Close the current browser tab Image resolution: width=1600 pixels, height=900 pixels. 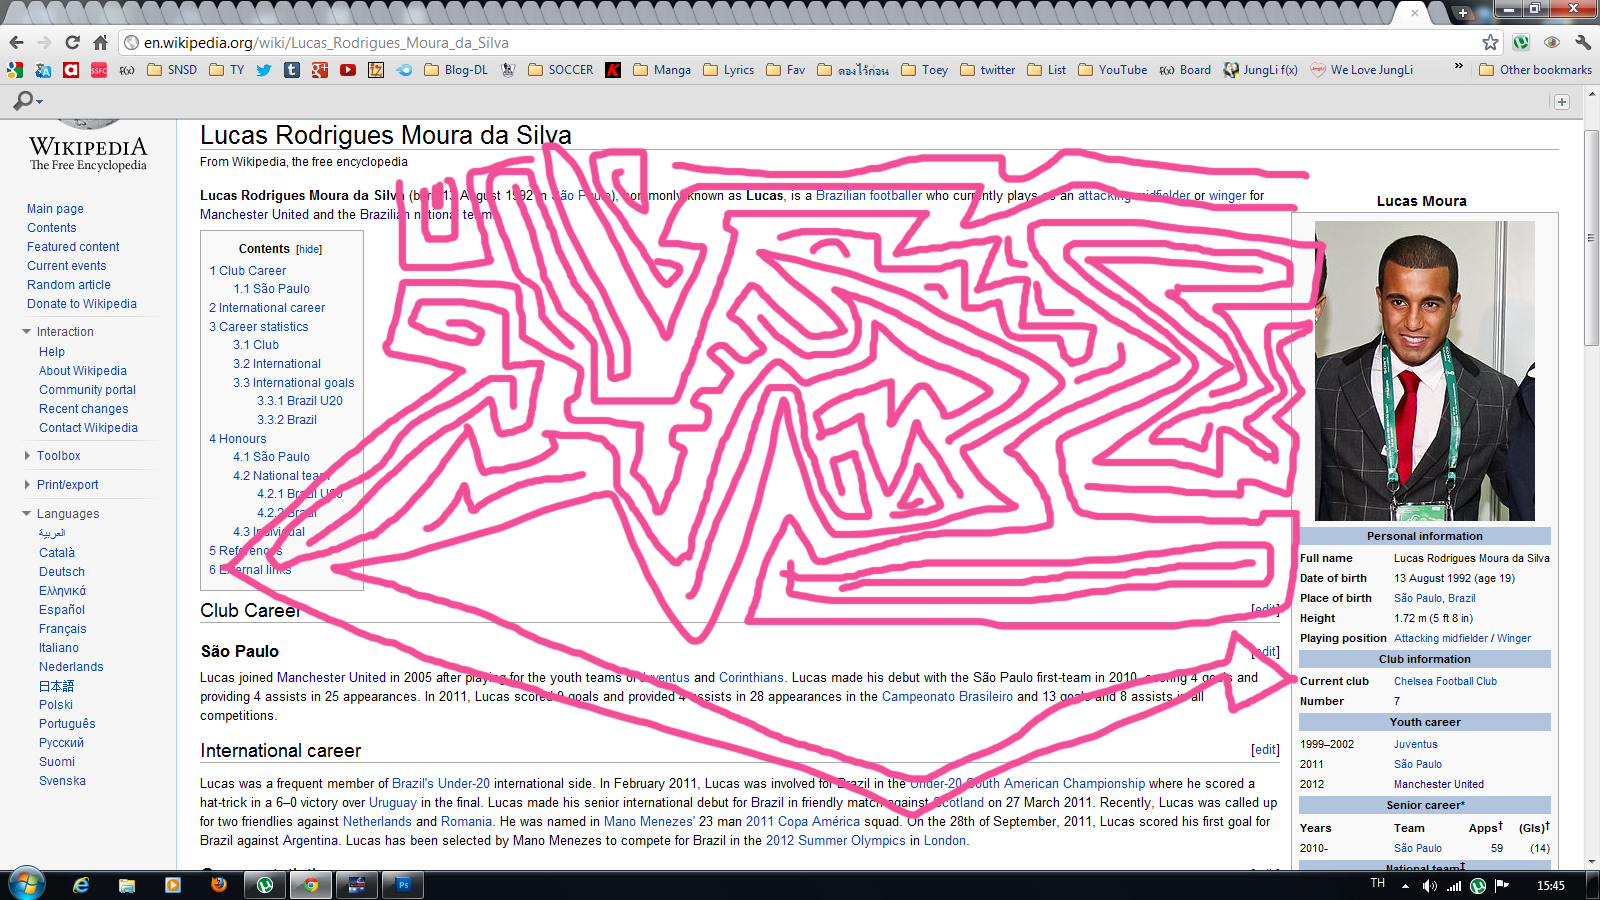1415,13
